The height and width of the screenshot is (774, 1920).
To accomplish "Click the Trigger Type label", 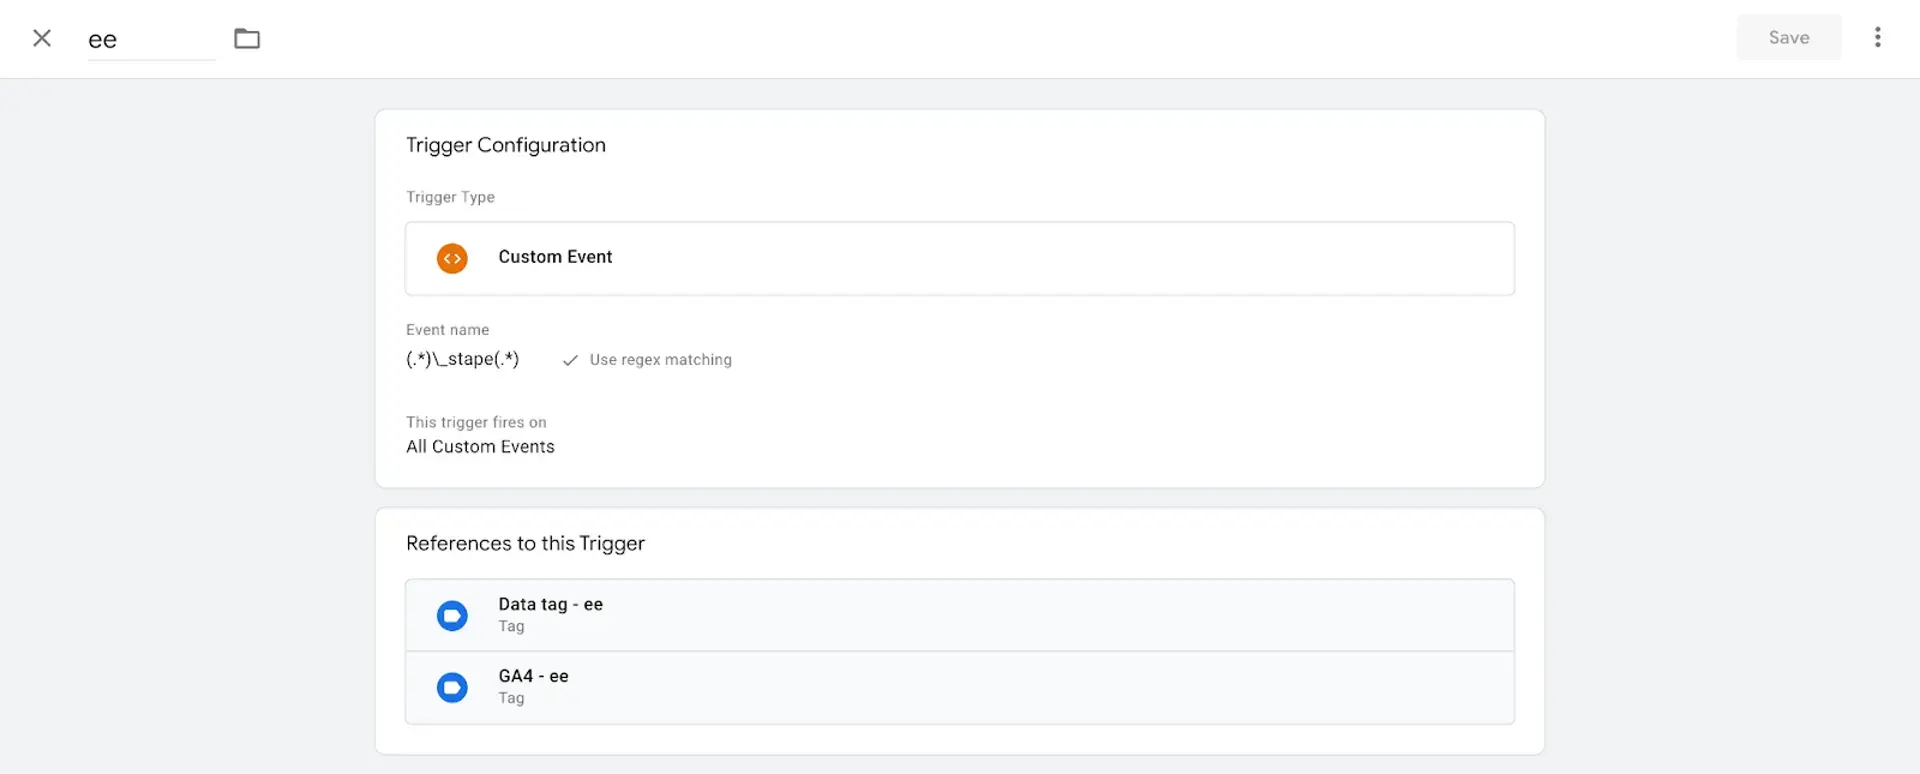I will pyautogui.click(x=450, y=197).
